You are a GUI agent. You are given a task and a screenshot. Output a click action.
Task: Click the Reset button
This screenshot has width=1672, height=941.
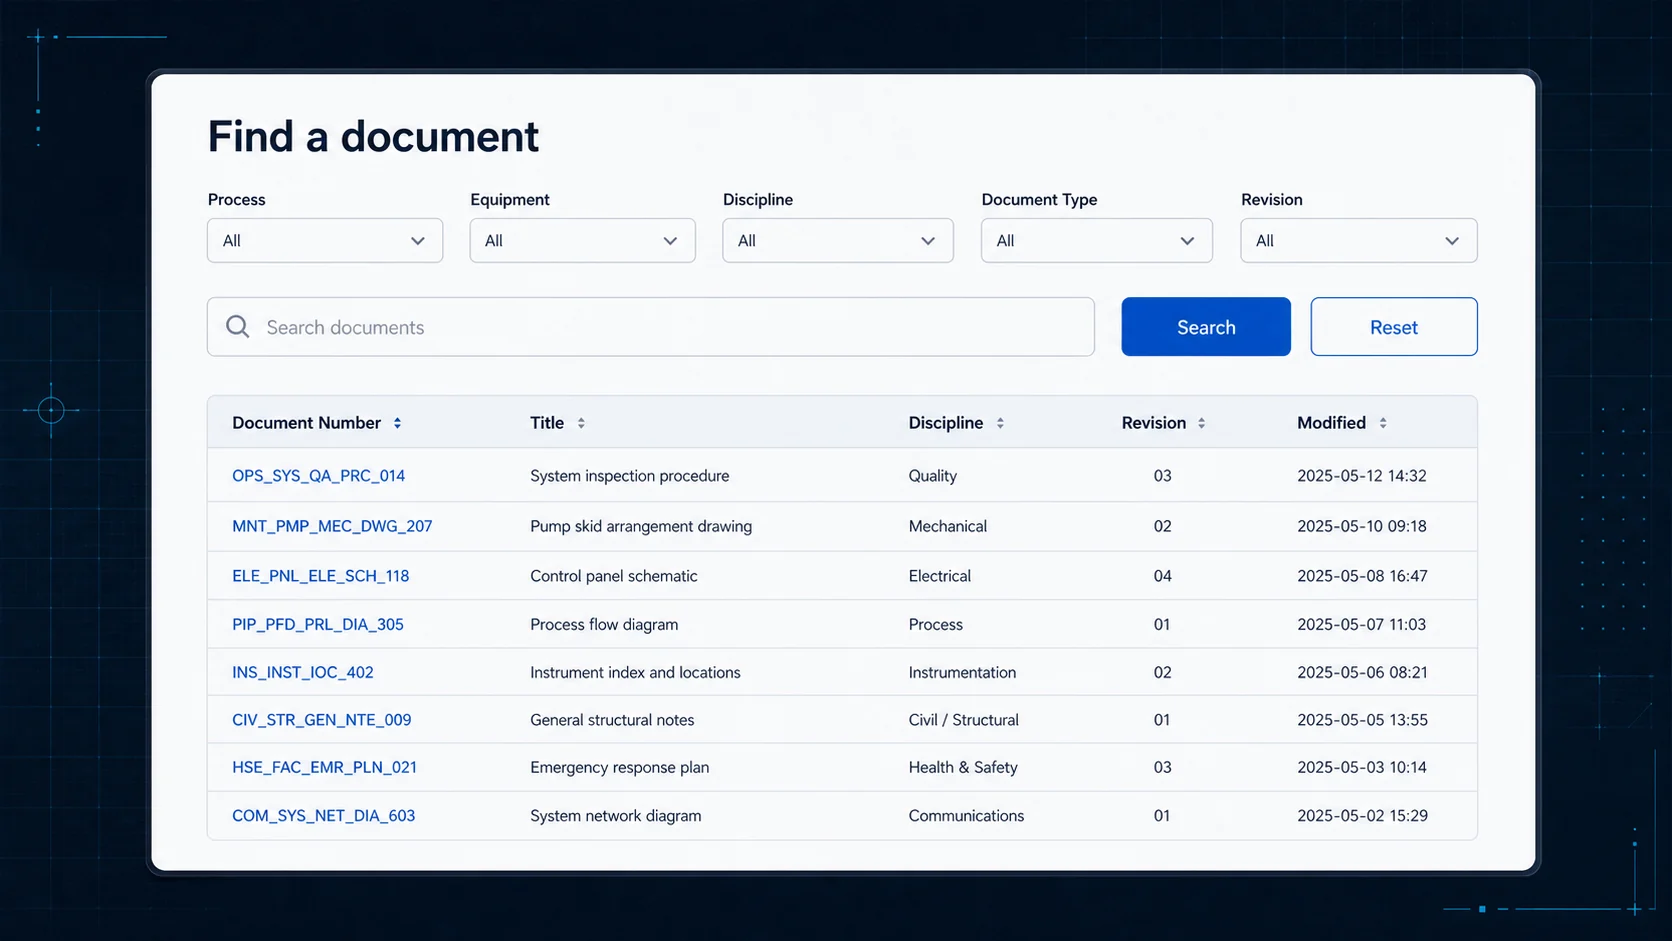[1394, 327]
